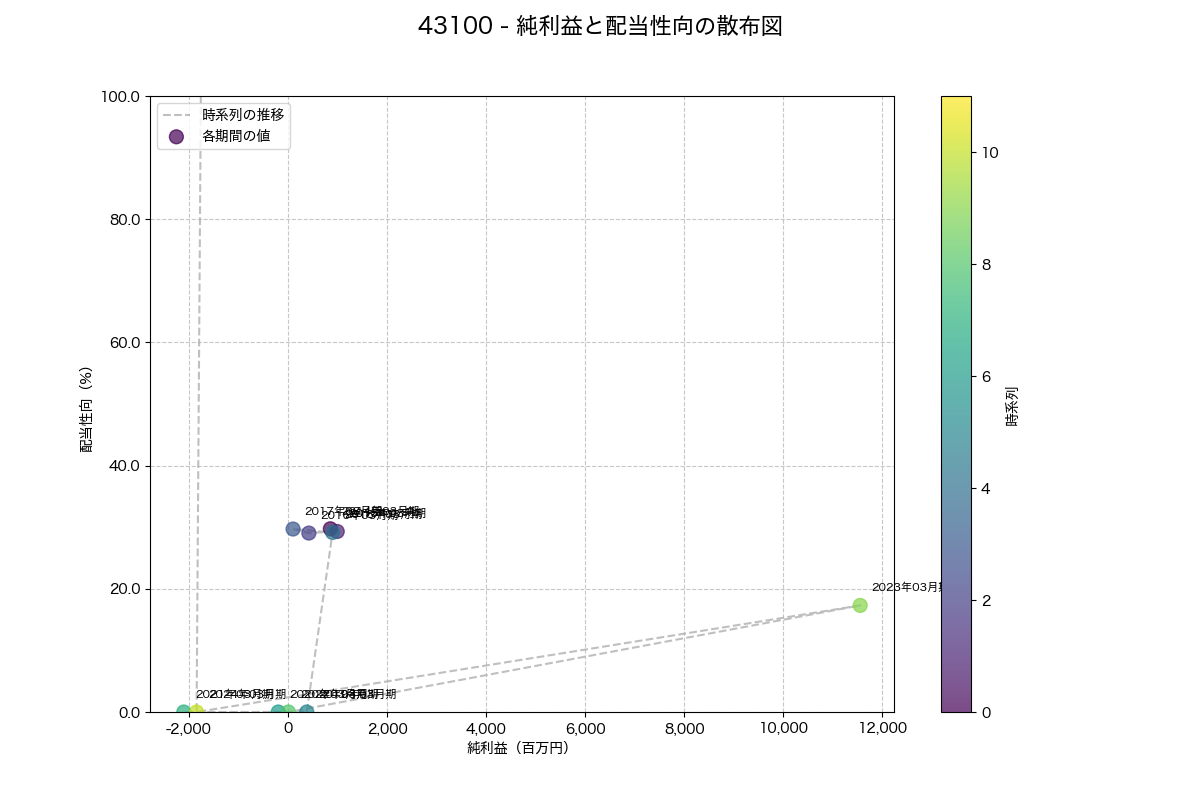
Task: Click the light green 2023年03月期 data point
Action: coord(860,605)
